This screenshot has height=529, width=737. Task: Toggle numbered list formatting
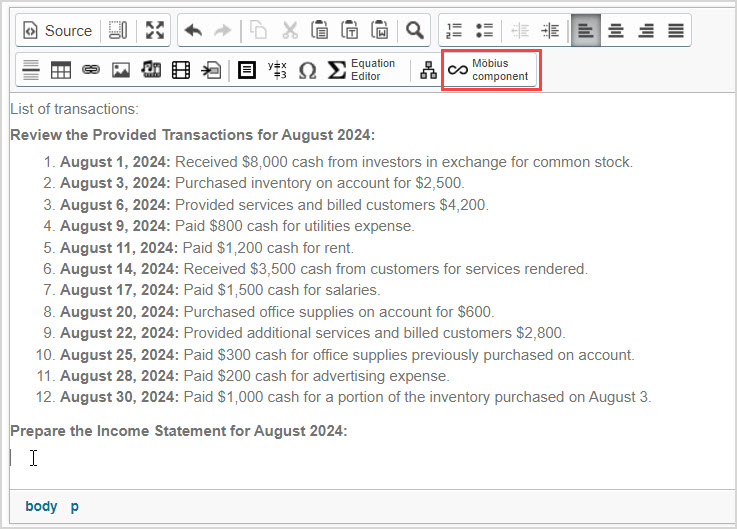click(454, 31)
